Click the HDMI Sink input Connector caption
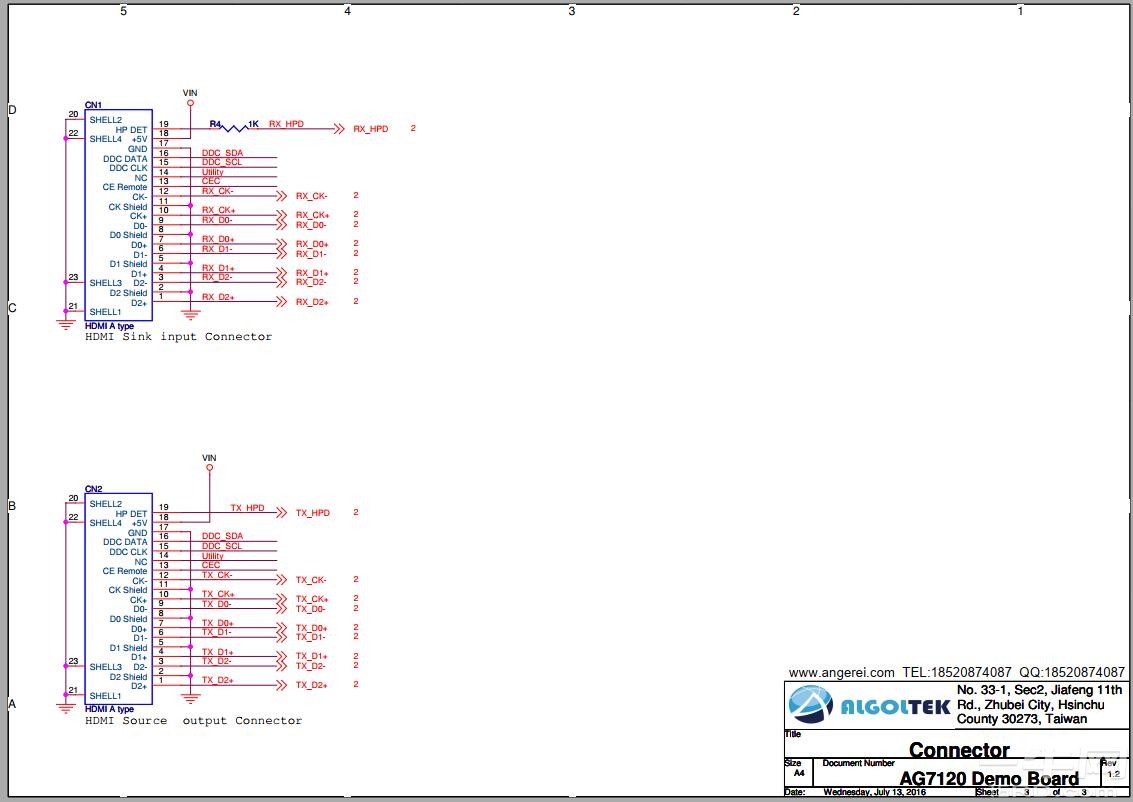 pyautogui.click(x=178, y=337)
